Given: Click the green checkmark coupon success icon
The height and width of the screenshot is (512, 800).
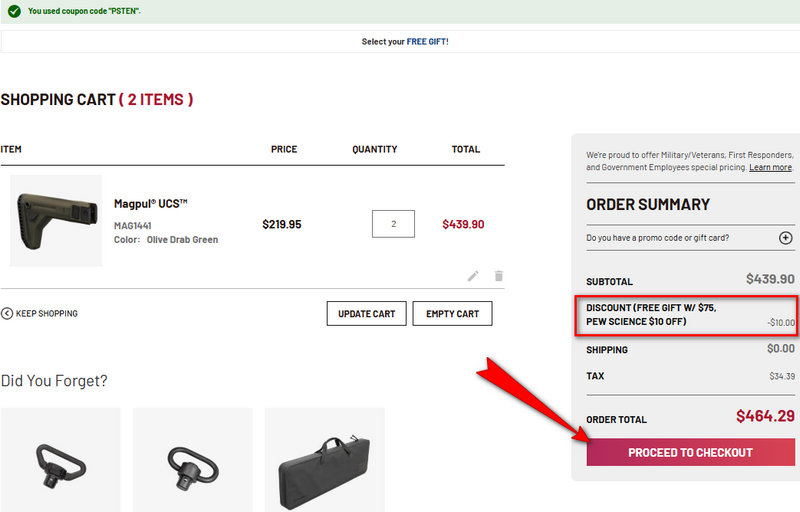Looking at the screenshot, I should [x=14, y=11].
